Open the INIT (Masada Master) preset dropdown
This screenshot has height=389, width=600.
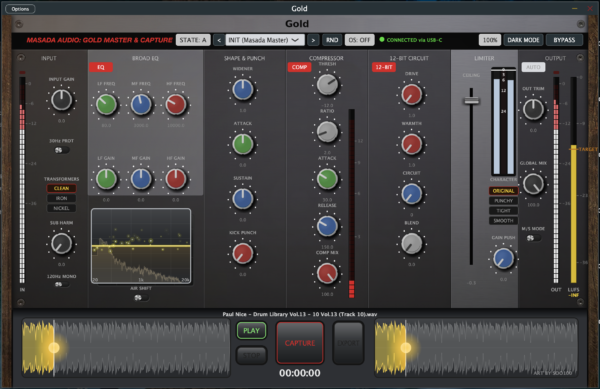(265, 40)
